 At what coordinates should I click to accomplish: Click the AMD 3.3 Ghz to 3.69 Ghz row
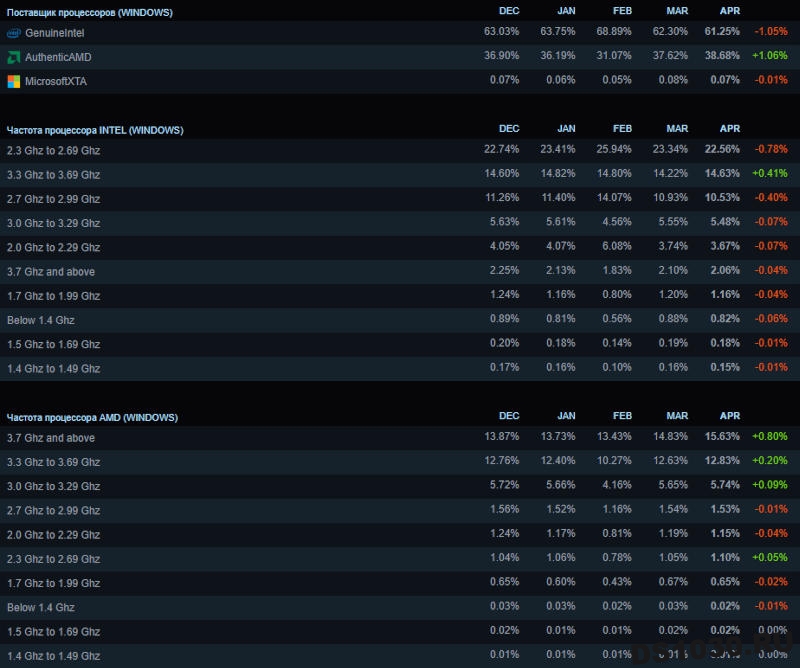pos(400,462)
